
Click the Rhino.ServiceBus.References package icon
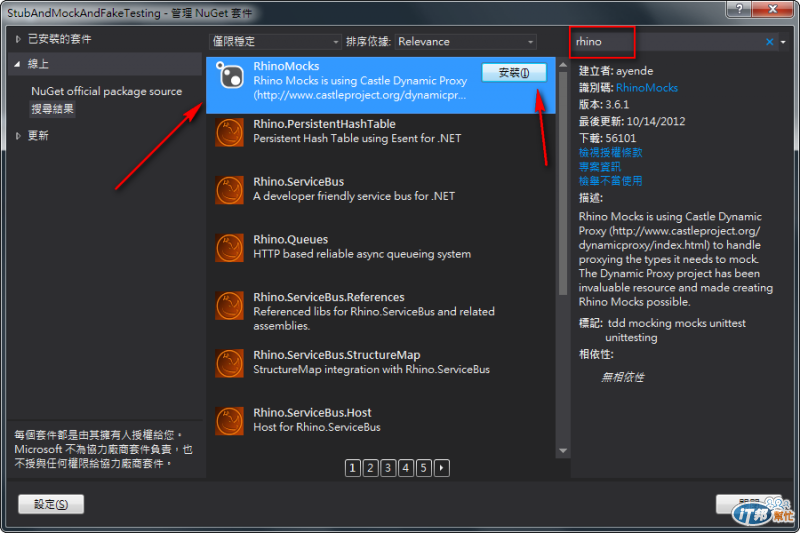[x=229, y=306]
